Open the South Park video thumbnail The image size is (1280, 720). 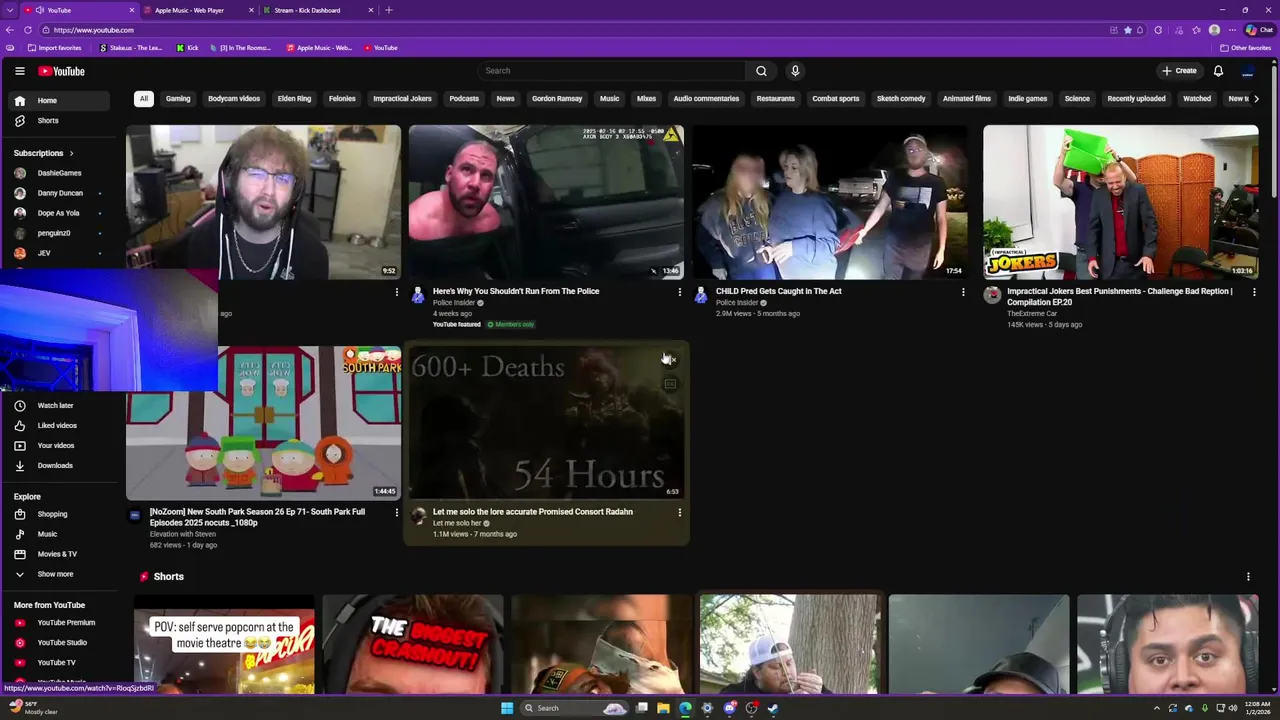264,423
